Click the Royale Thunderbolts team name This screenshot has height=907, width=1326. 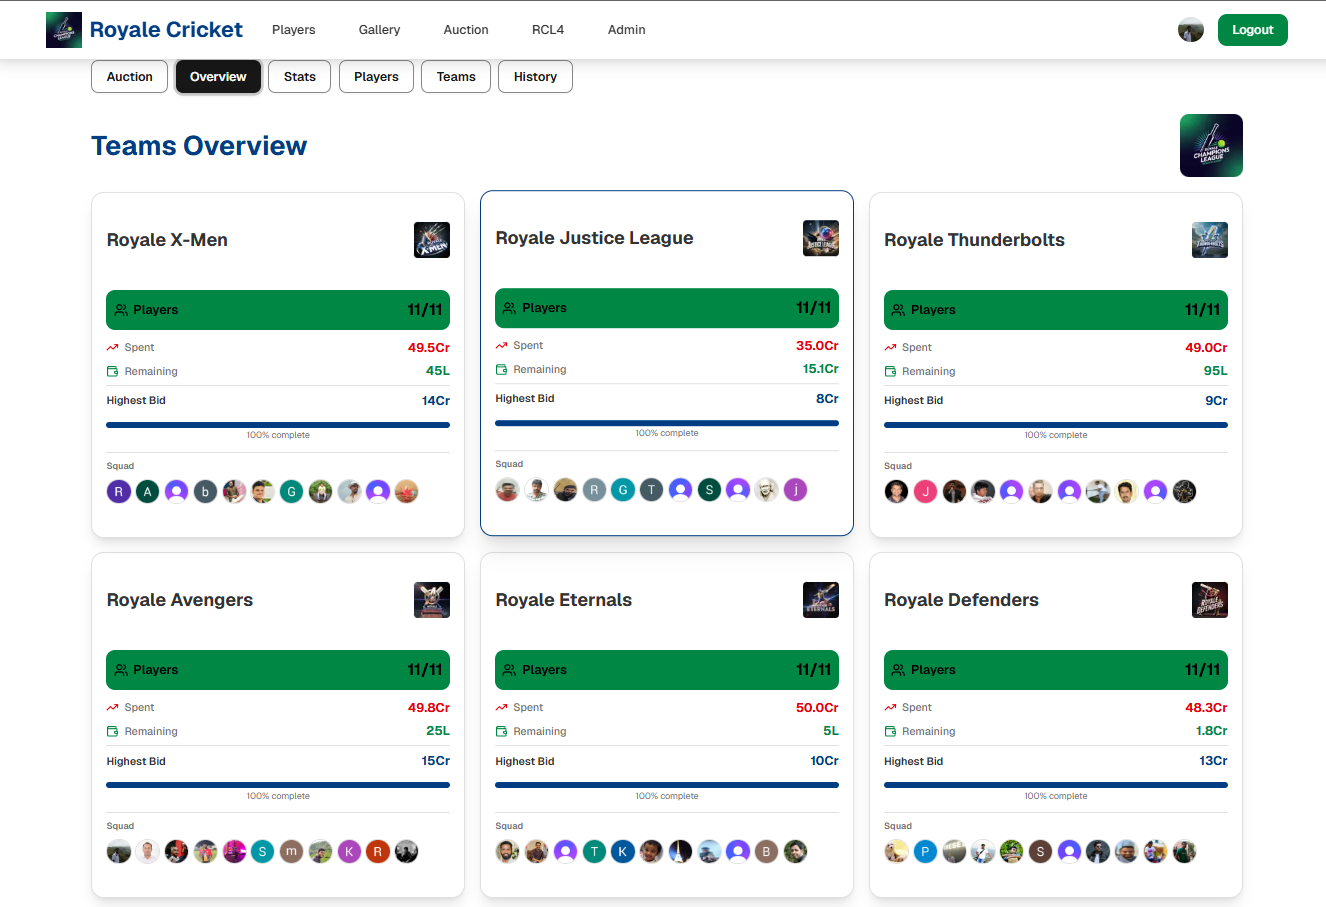[974, 240]
